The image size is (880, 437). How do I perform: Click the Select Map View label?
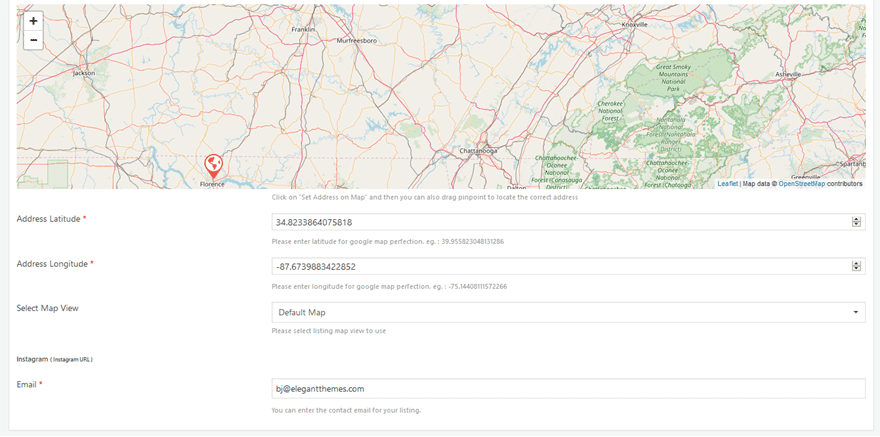click(x=48, y=308)
